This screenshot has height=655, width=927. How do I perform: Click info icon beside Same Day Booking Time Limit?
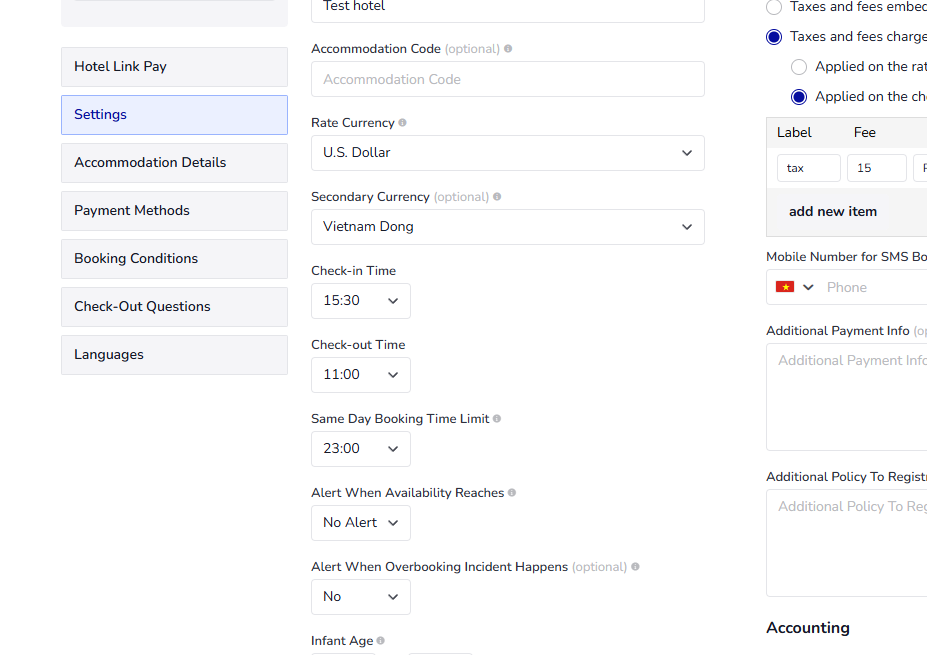click(497, 418)
